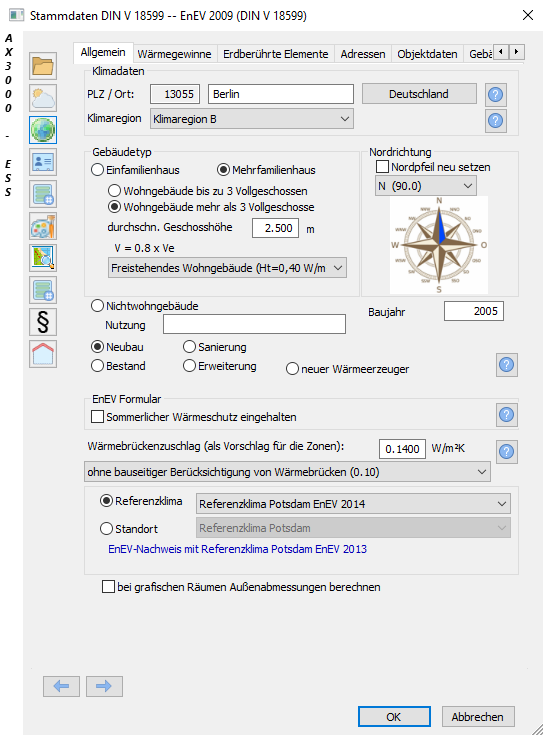
Task: Click the blue EnEV-Nachweis mit Referenzklima text
Action: click(238, 549)
